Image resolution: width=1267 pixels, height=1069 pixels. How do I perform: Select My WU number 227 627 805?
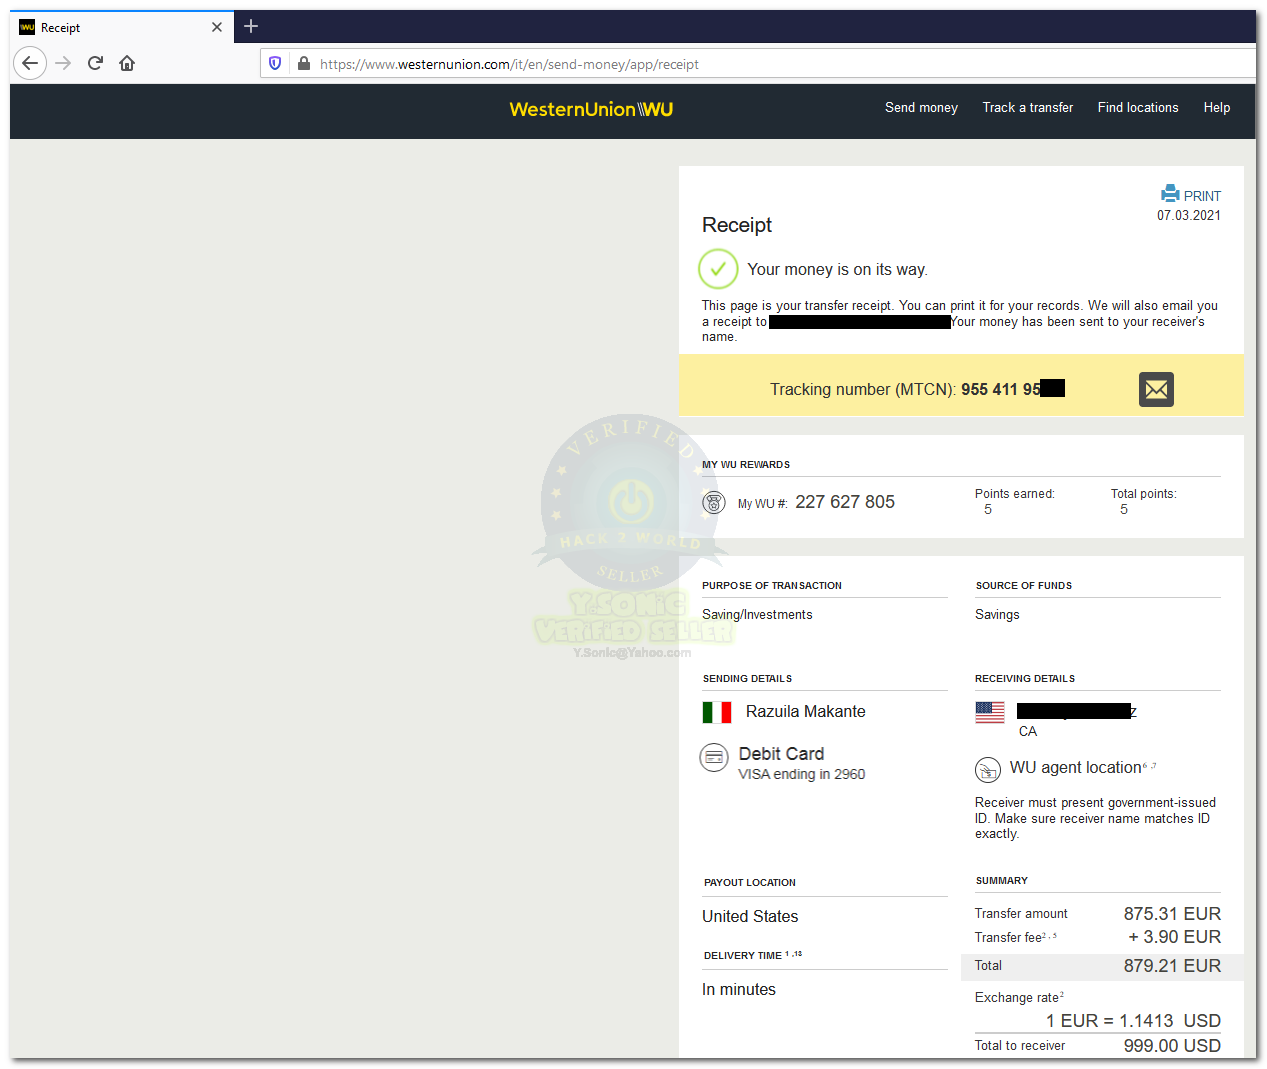[x=845, y=502]
